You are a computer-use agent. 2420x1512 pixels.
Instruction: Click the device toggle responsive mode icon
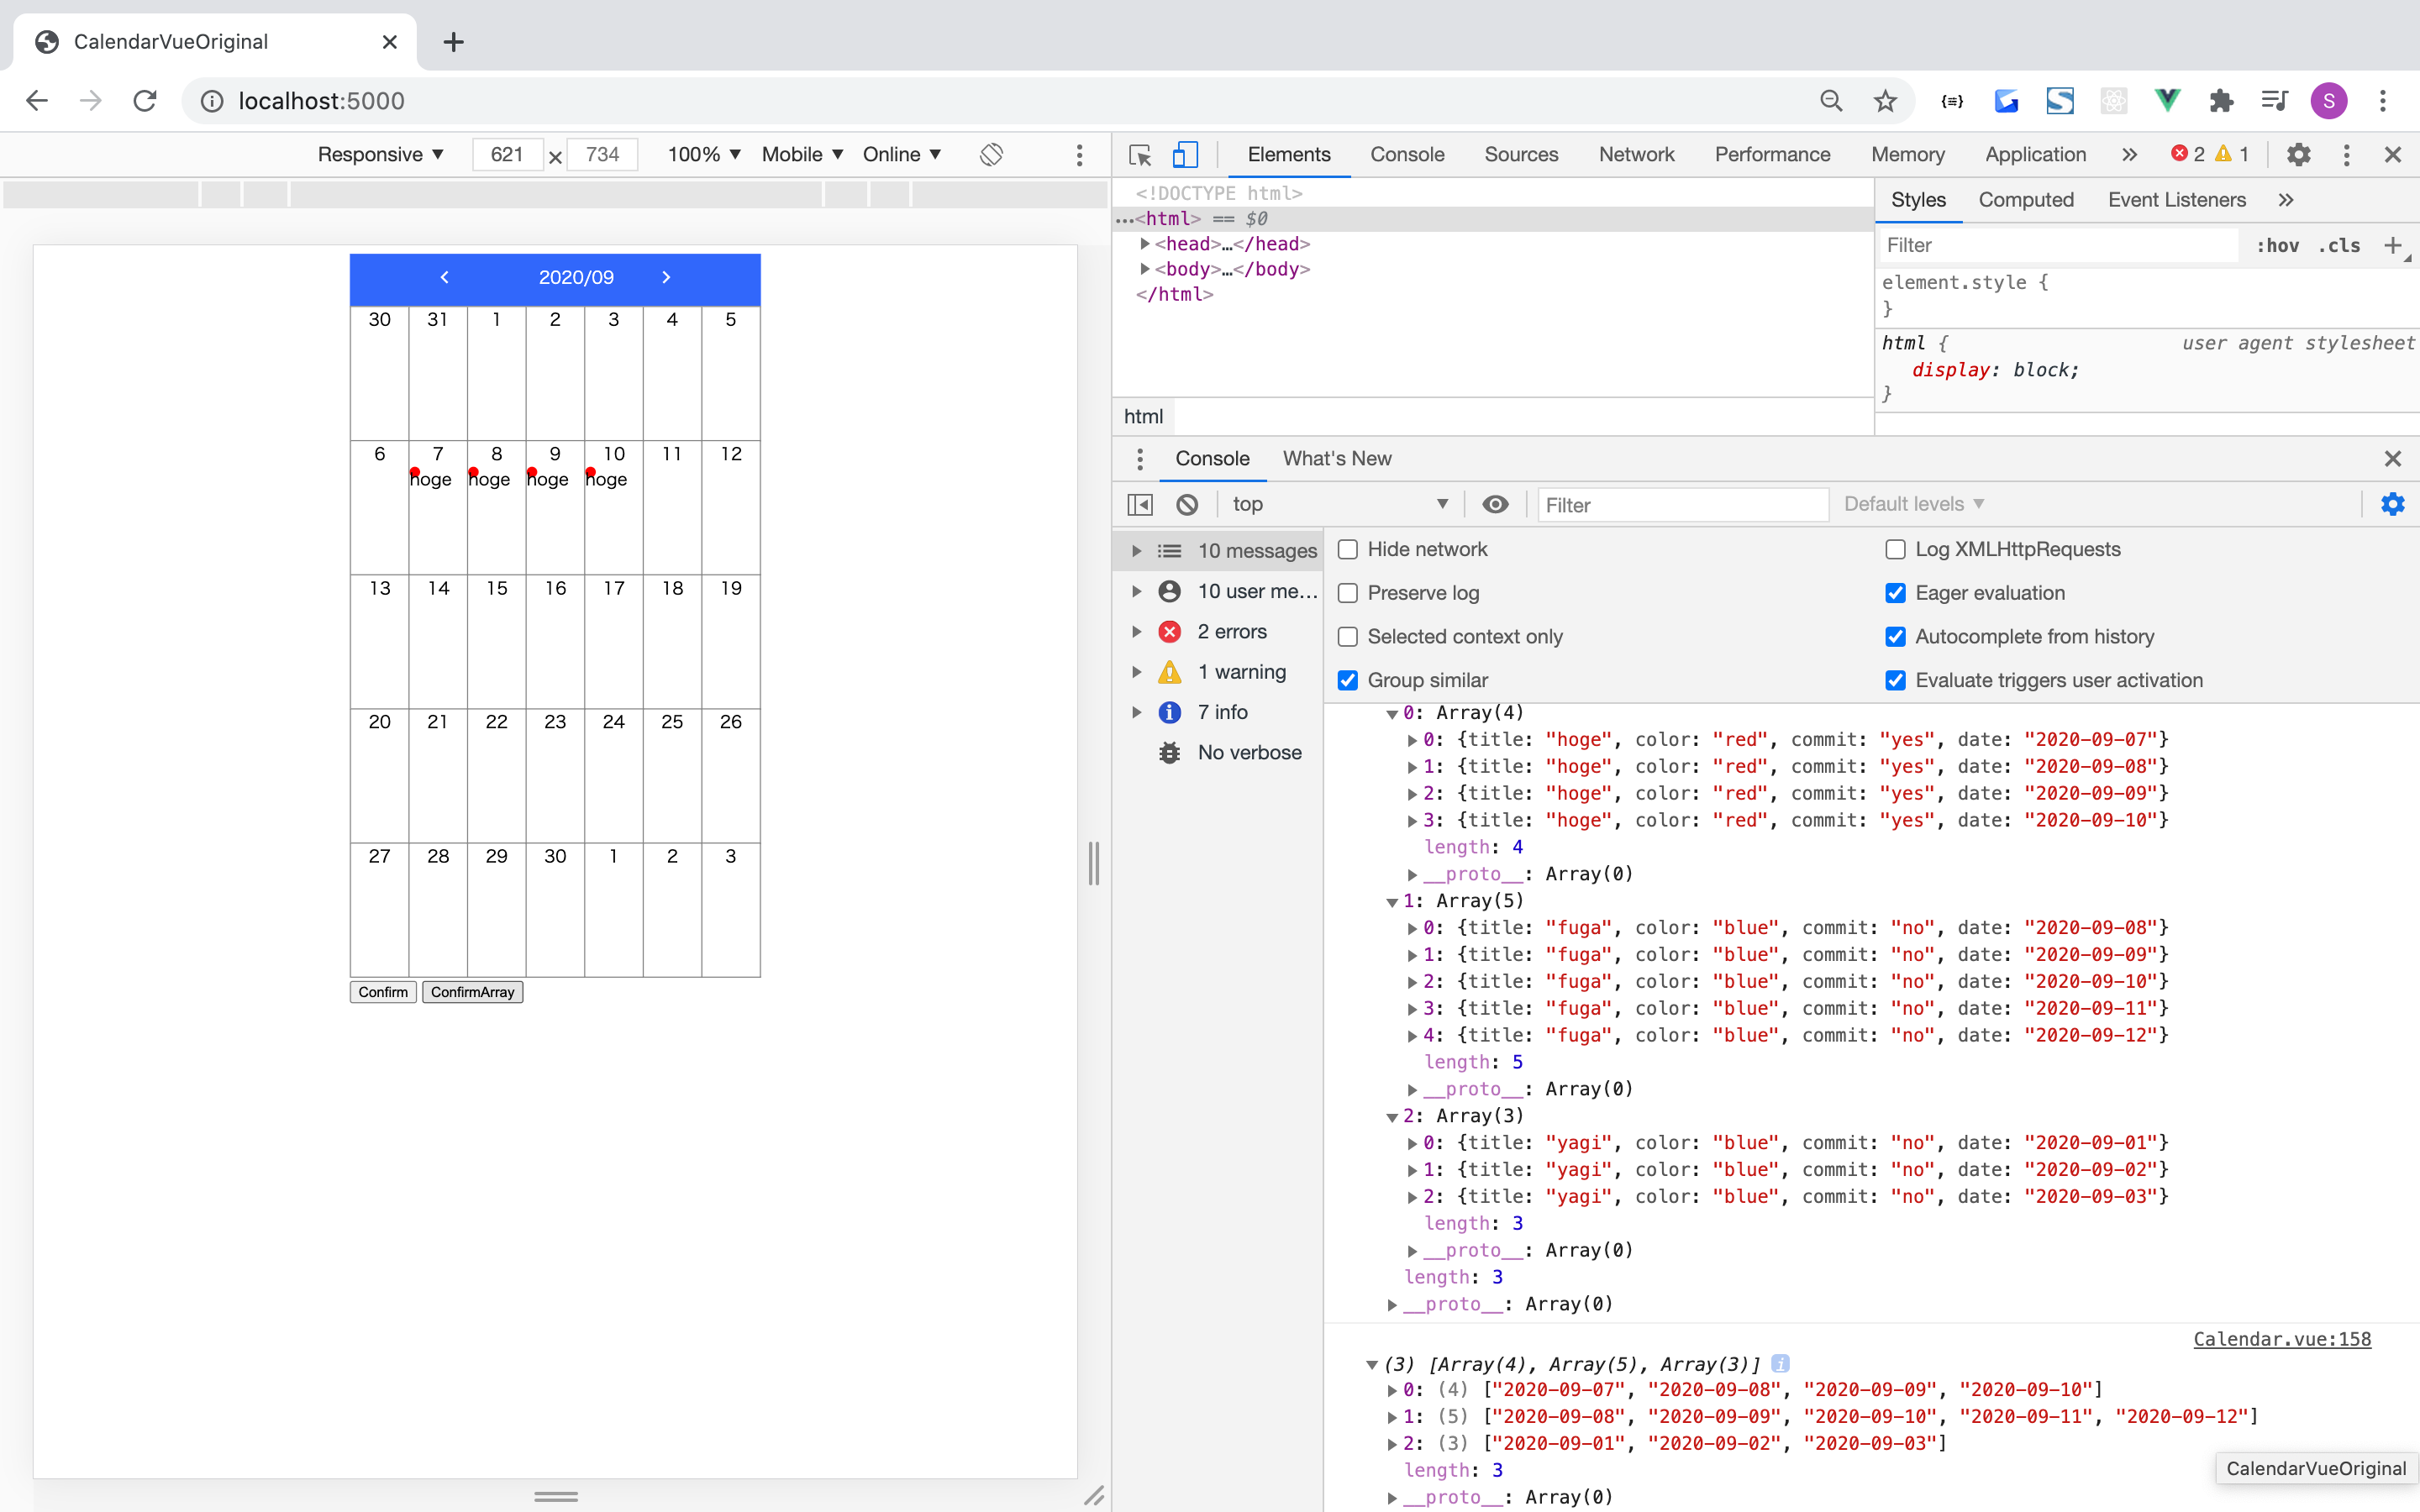(1185, 153)
